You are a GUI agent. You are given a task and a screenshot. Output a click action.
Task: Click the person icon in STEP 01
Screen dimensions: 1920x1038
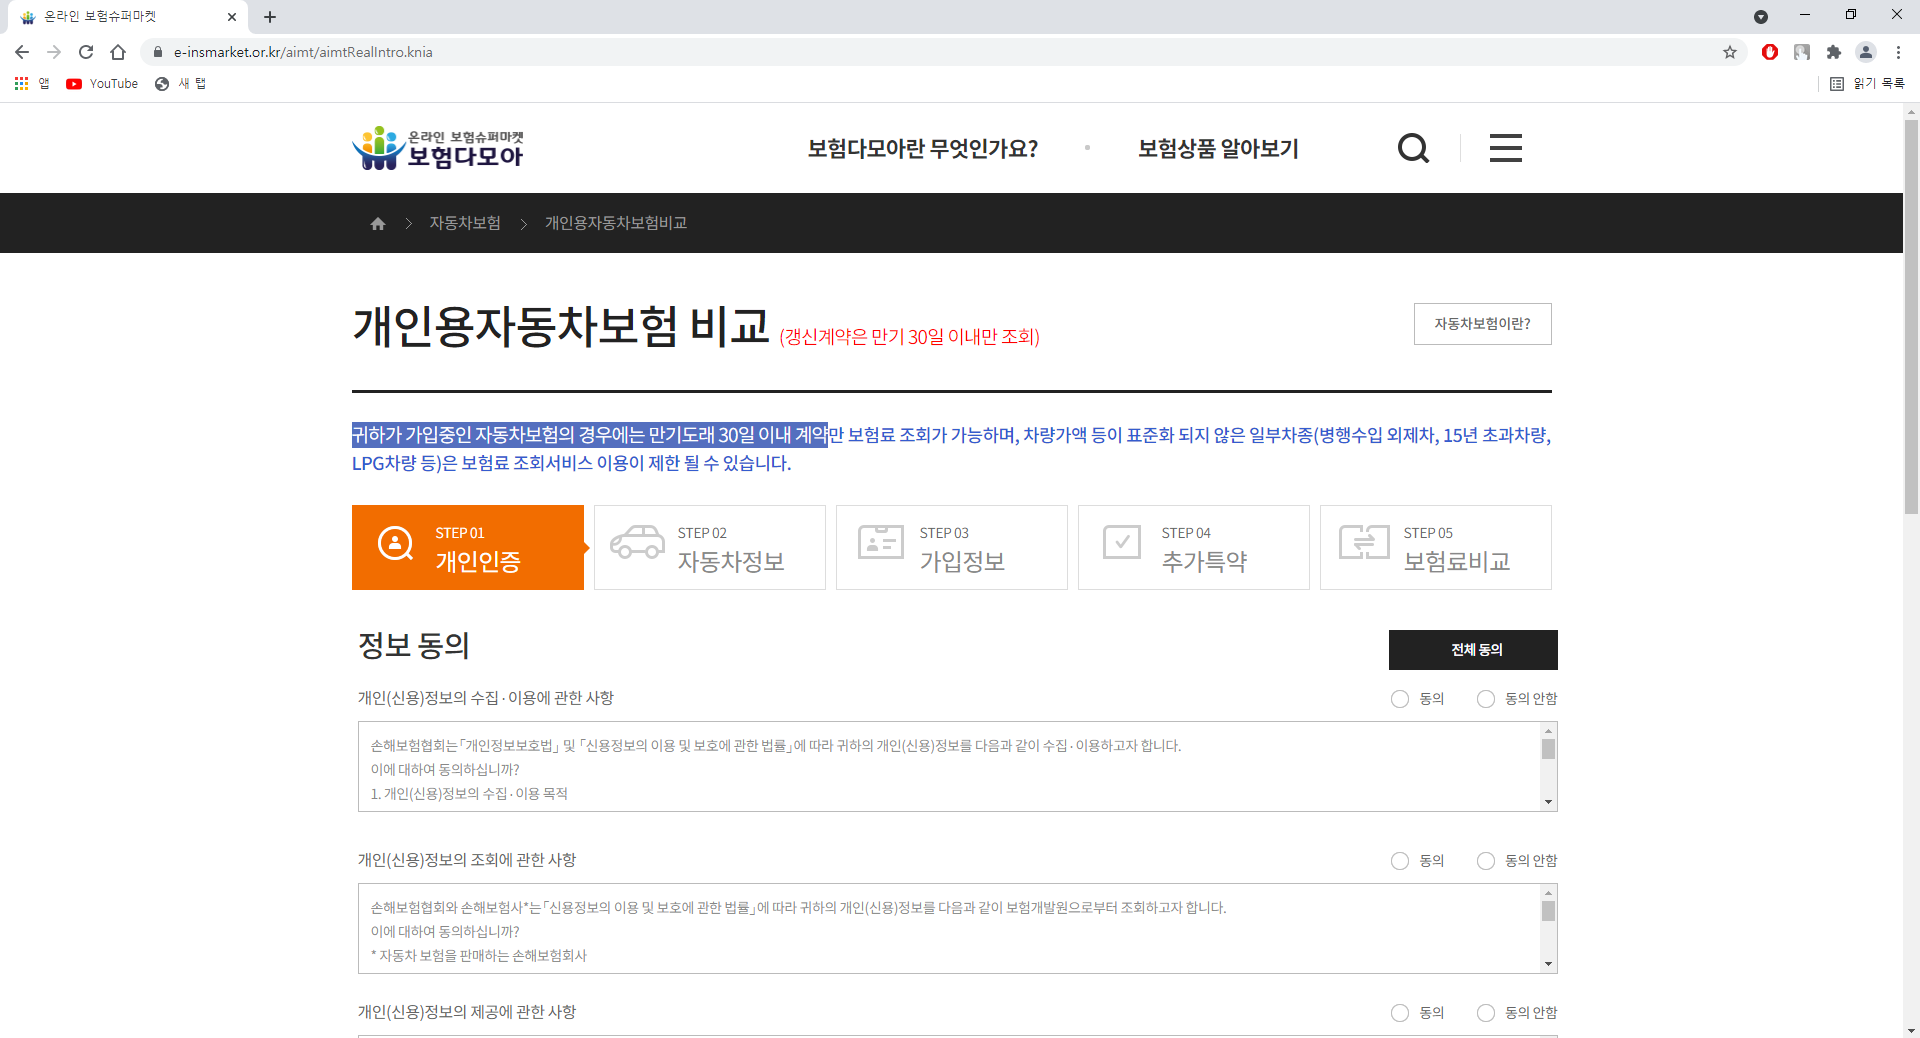pyautogui.click(x=395, y=543)
